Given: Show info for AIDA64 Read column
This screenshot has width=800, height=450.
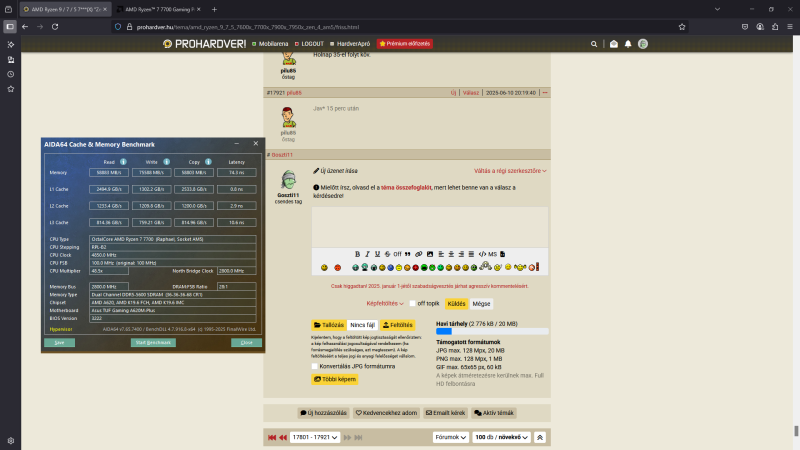Looking at the screenshot, I should (x=123, y=162).
